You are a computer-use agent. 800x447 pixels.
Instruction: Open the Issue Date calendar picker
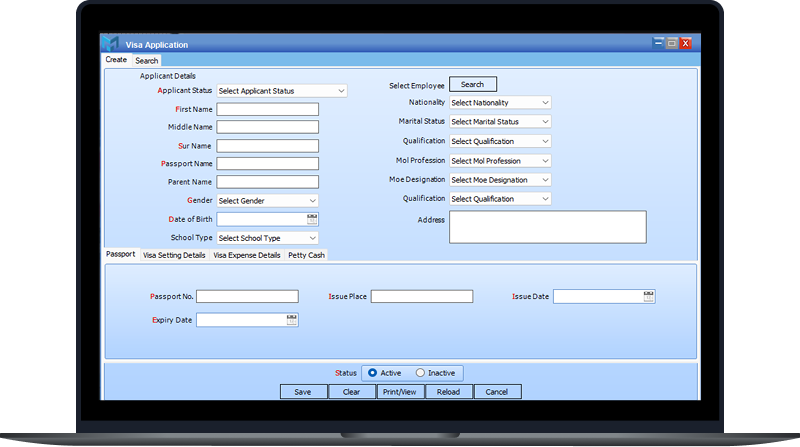point(648,296)
